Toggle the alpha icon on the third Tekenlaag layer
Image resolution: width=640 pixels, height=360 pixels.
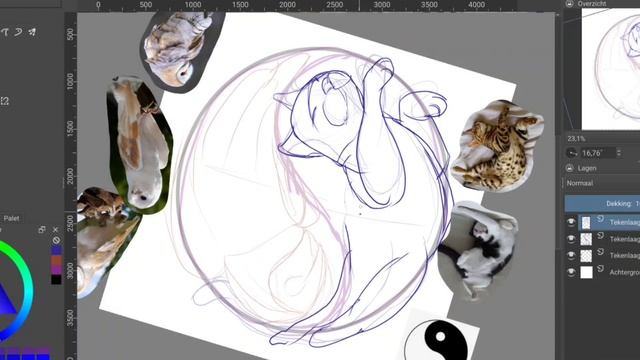point(600,252)
